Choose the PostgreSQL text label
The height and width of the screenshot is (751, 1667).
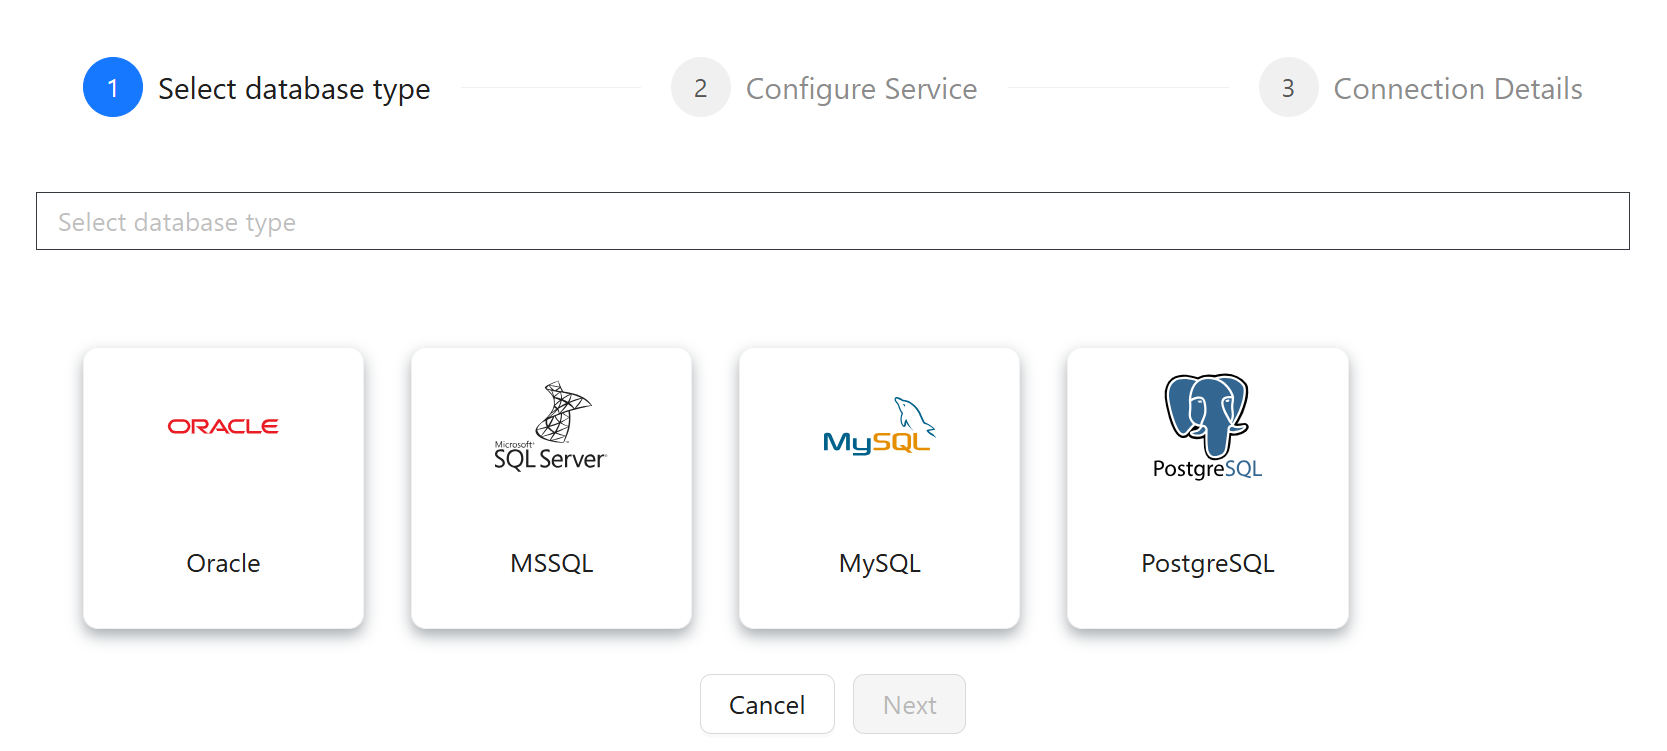[1207, 563]
